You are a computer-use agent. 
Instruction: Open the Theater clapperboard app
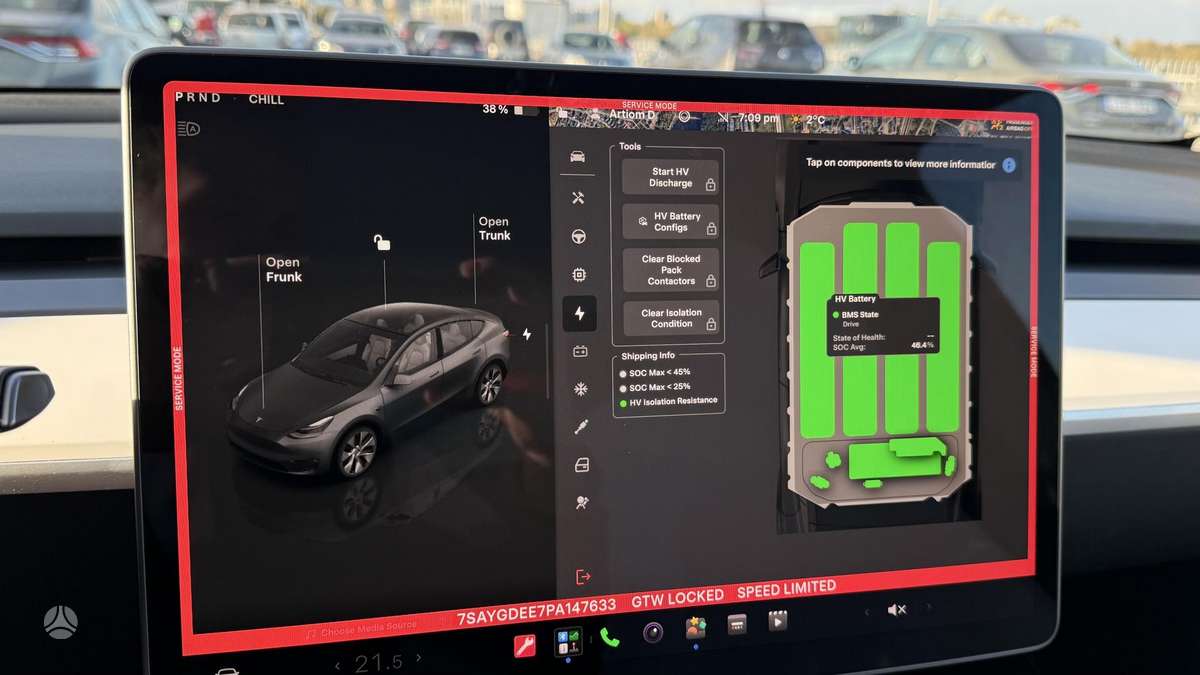tap(777, 620)
